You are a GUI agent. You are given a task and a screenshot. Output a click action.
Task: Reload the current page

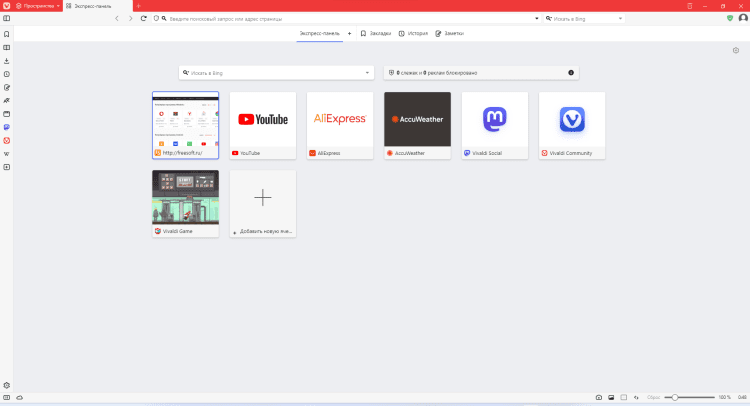143,19
